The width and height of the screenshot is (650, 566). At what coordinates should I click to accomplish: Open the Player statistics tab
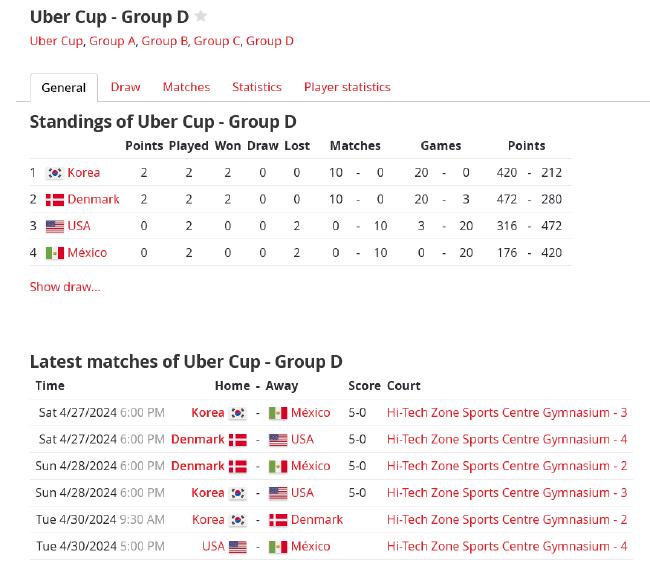[347, 87]
